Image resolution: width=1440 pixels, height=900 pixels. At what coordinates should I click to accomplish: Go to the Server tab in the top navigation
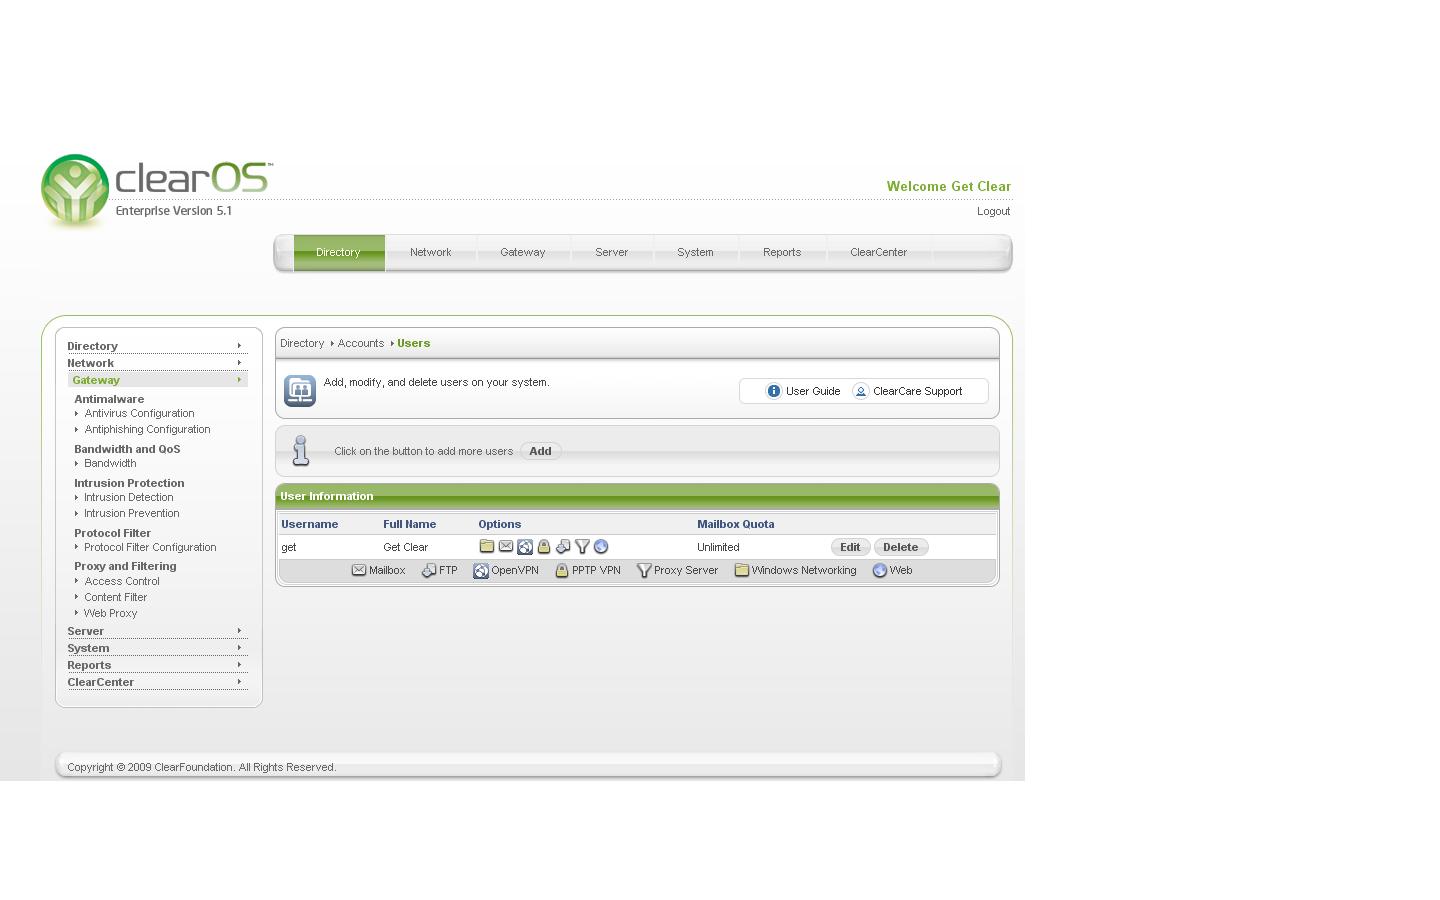[612, 252]
